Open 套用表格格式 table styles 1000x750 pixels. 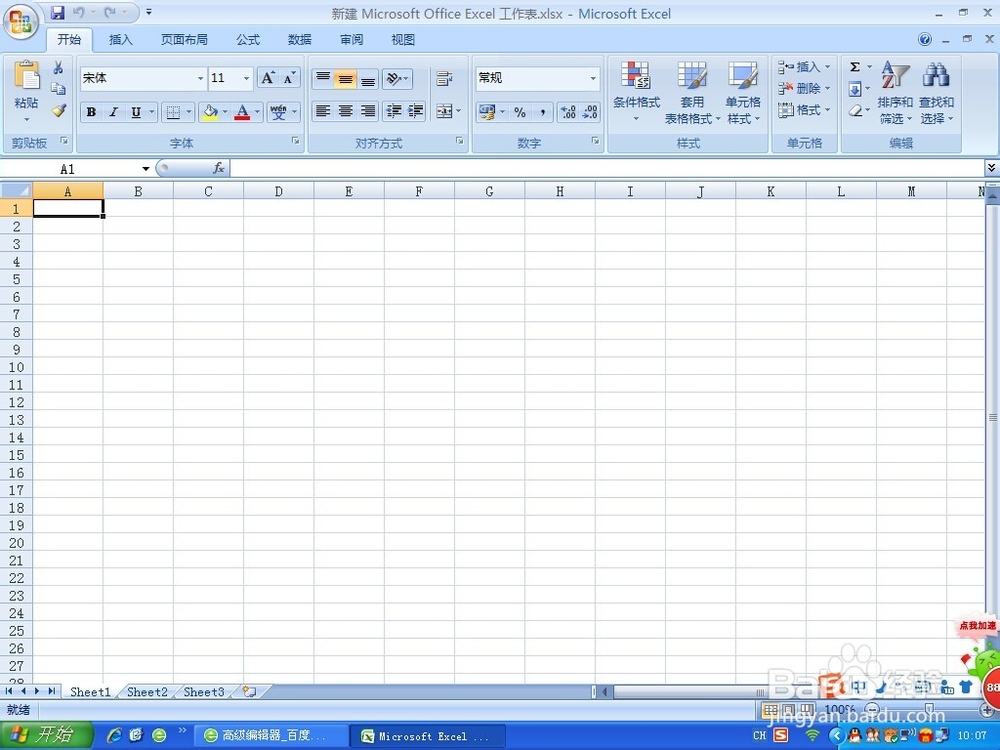click(x=692, y=92)
